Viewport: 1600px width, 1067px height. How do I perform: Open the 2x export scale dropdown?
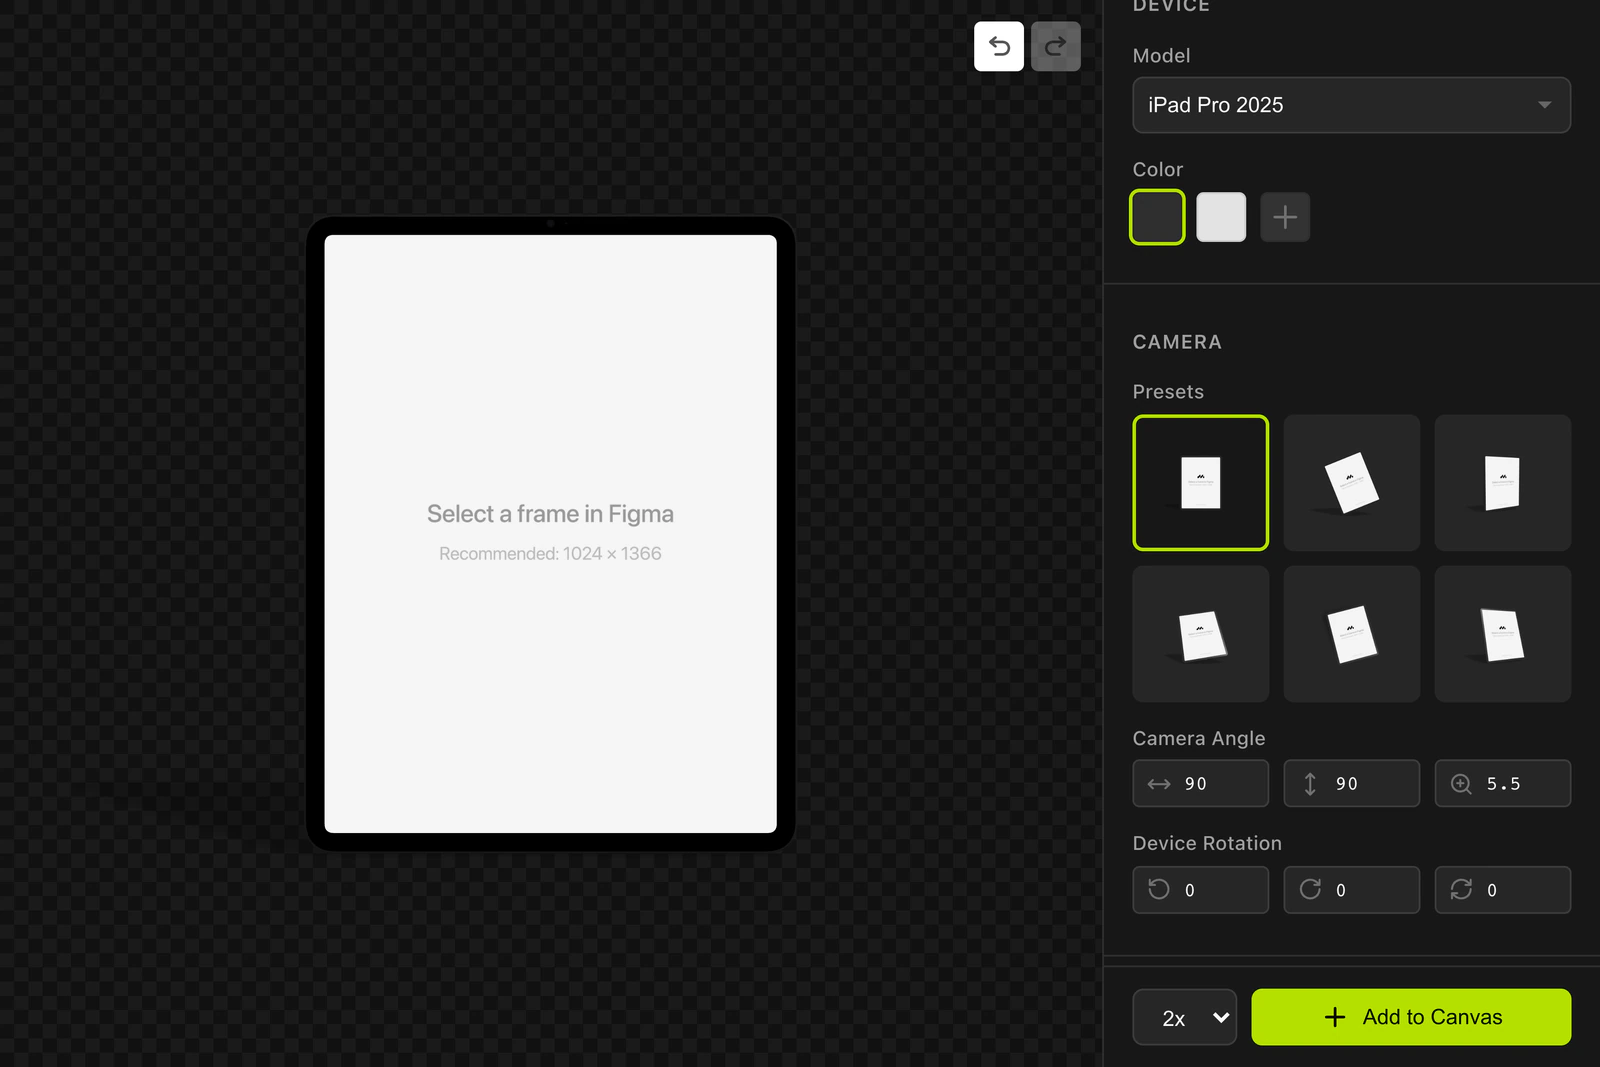[x=1184, y=1017]
